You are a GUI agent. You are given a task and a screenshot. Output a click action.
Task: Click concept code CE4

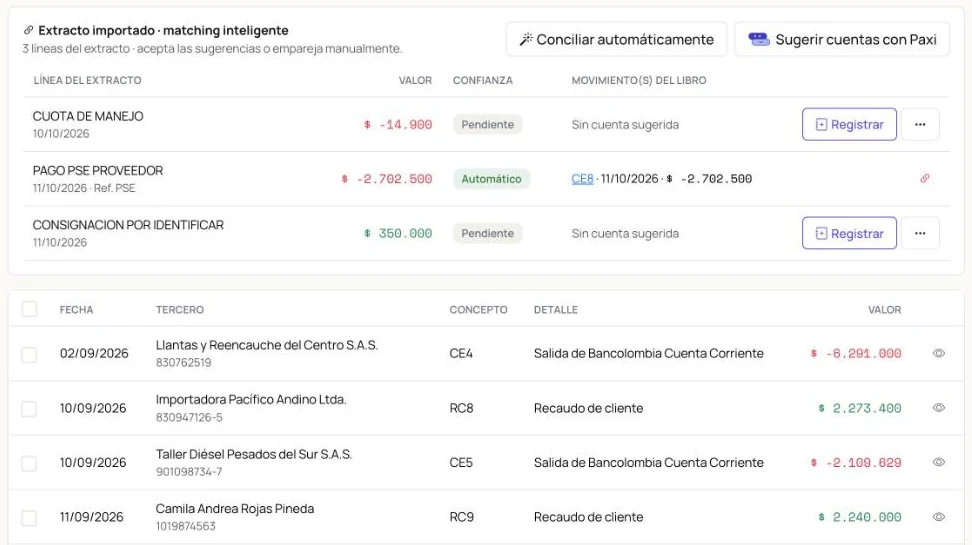coord(461,353)
